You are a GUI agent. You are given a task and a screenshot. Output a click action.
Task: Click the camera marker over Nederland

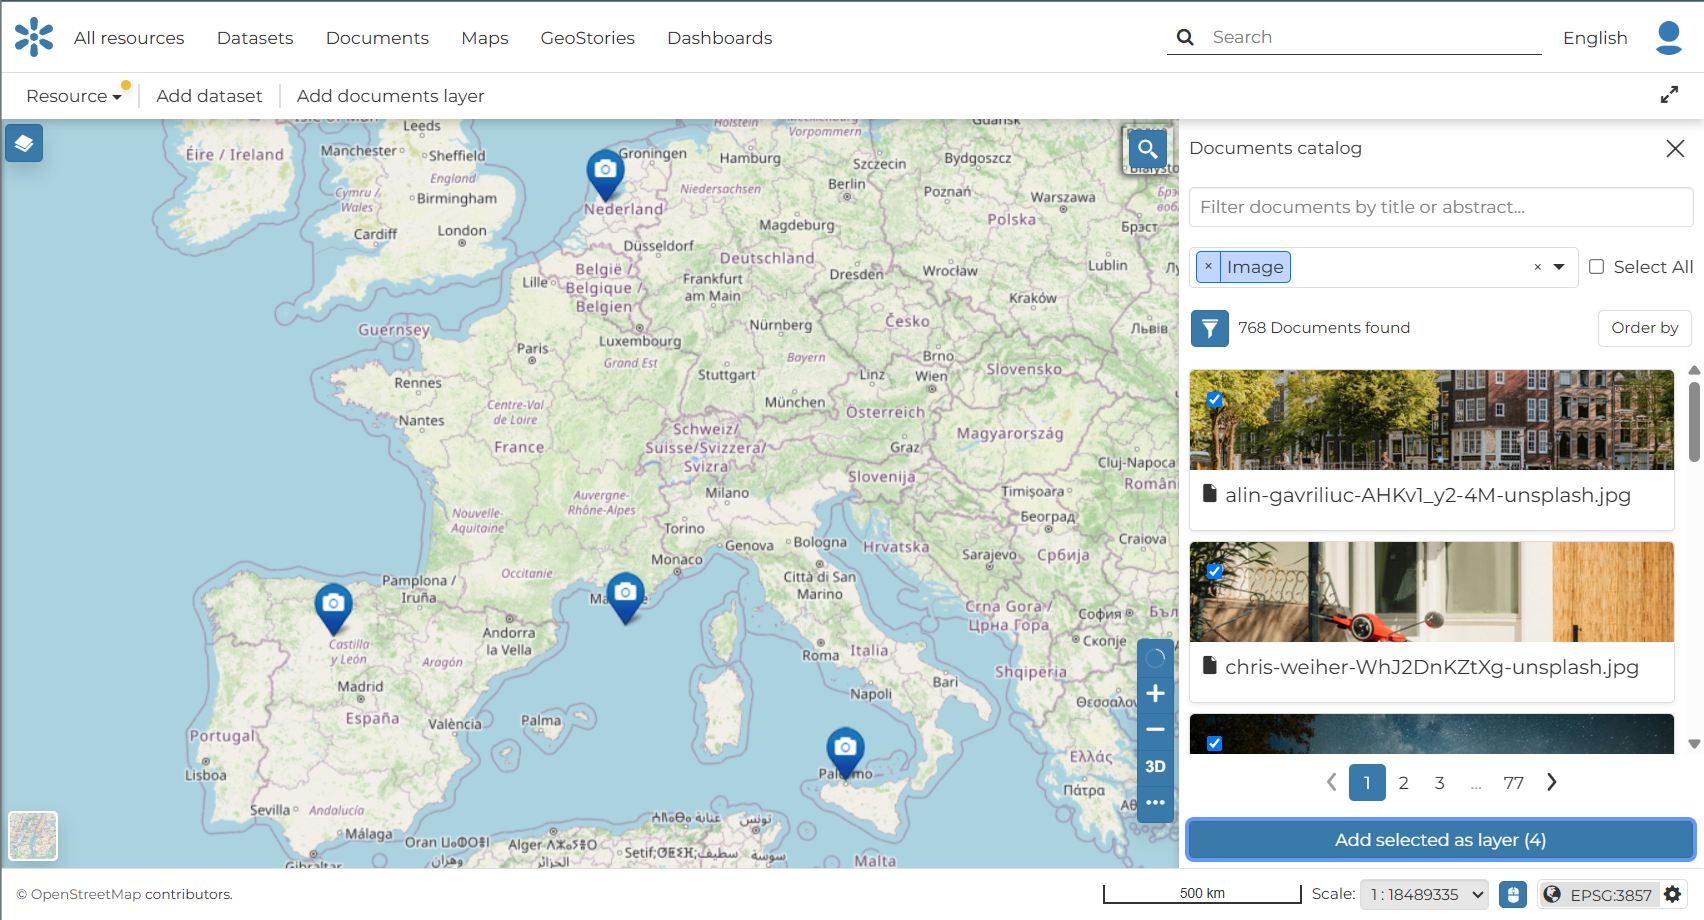pyautogui.click(x=605, y=175)
